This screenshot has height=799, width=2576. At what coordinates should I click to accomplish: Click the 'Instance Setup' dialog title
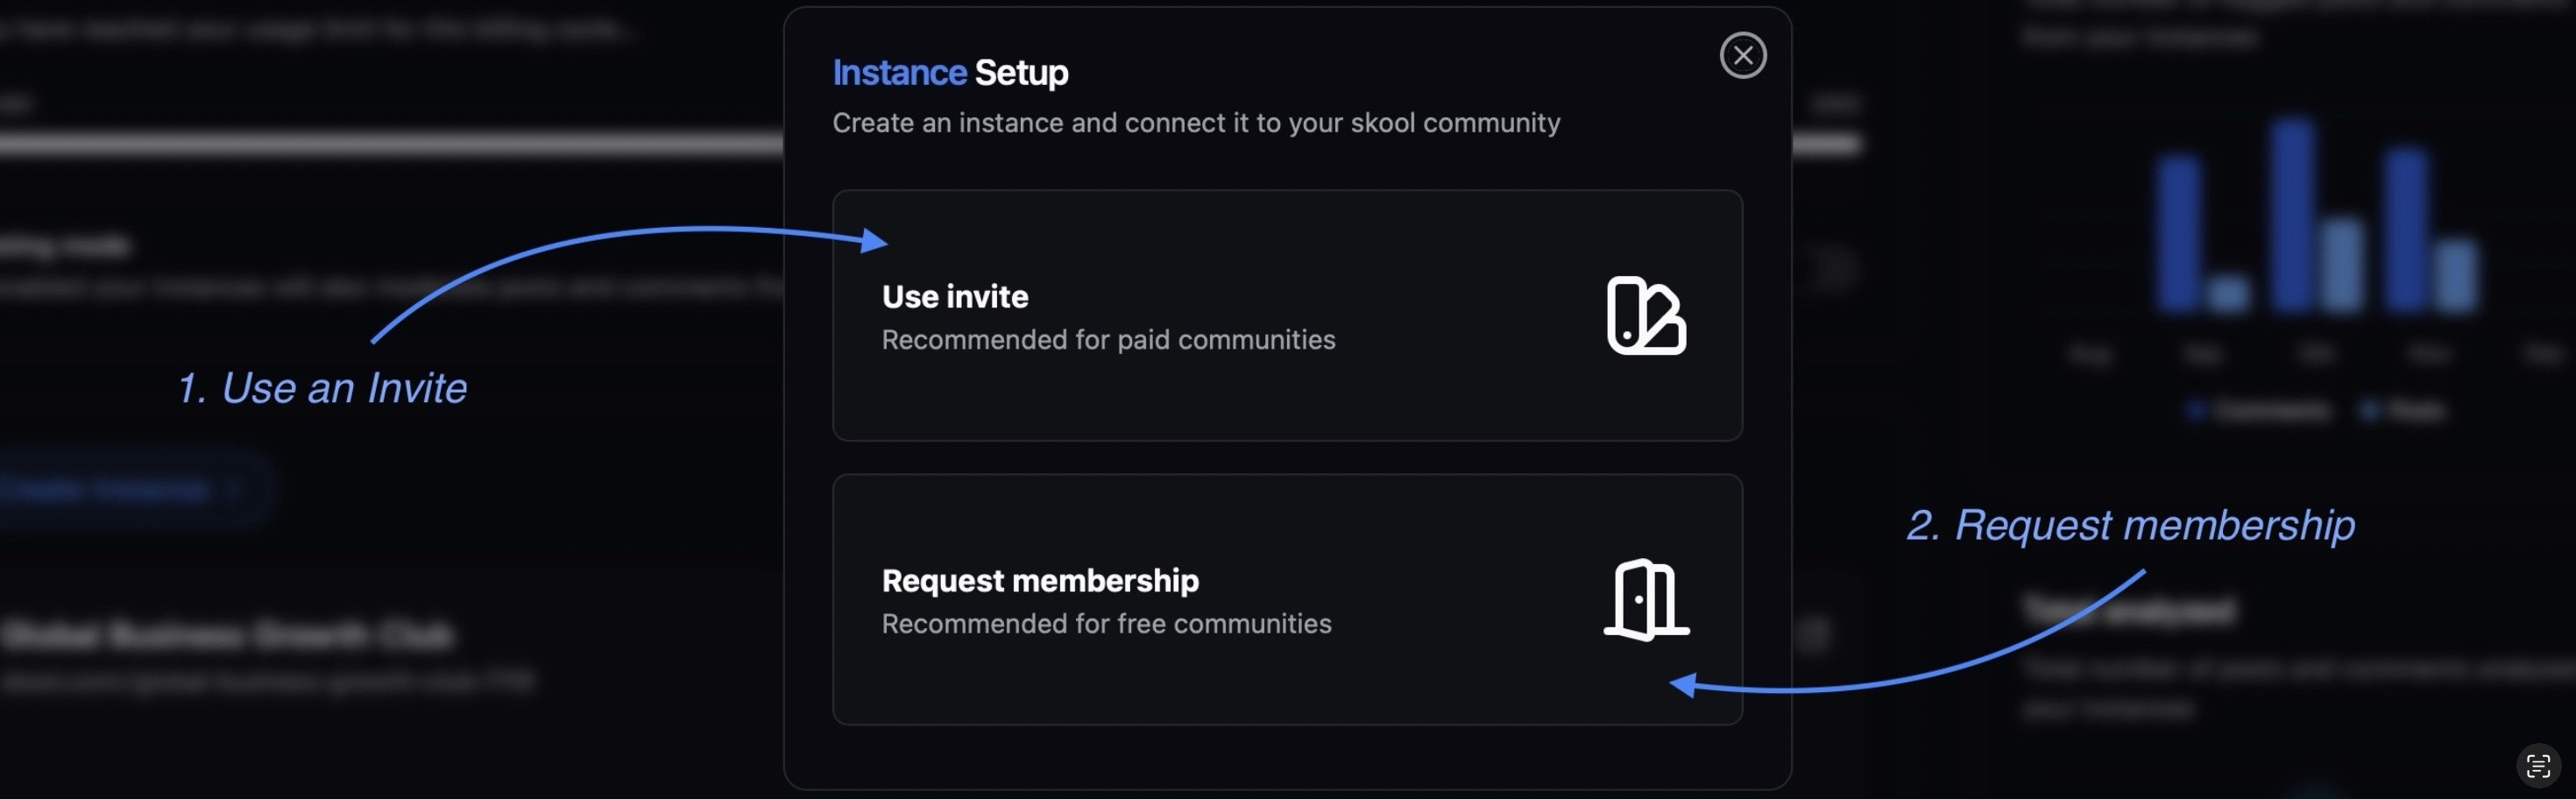[950, 72]
